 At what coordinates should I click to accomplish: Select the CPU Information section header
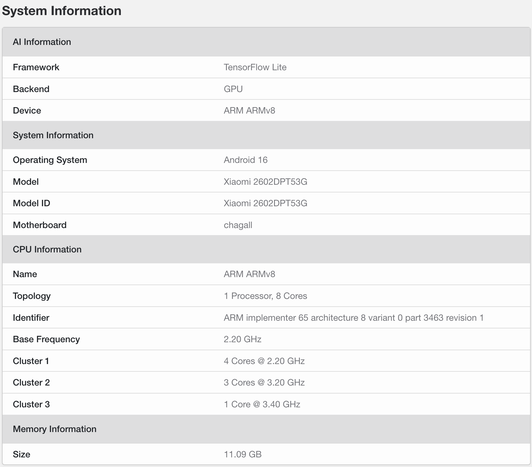[266, 249]
